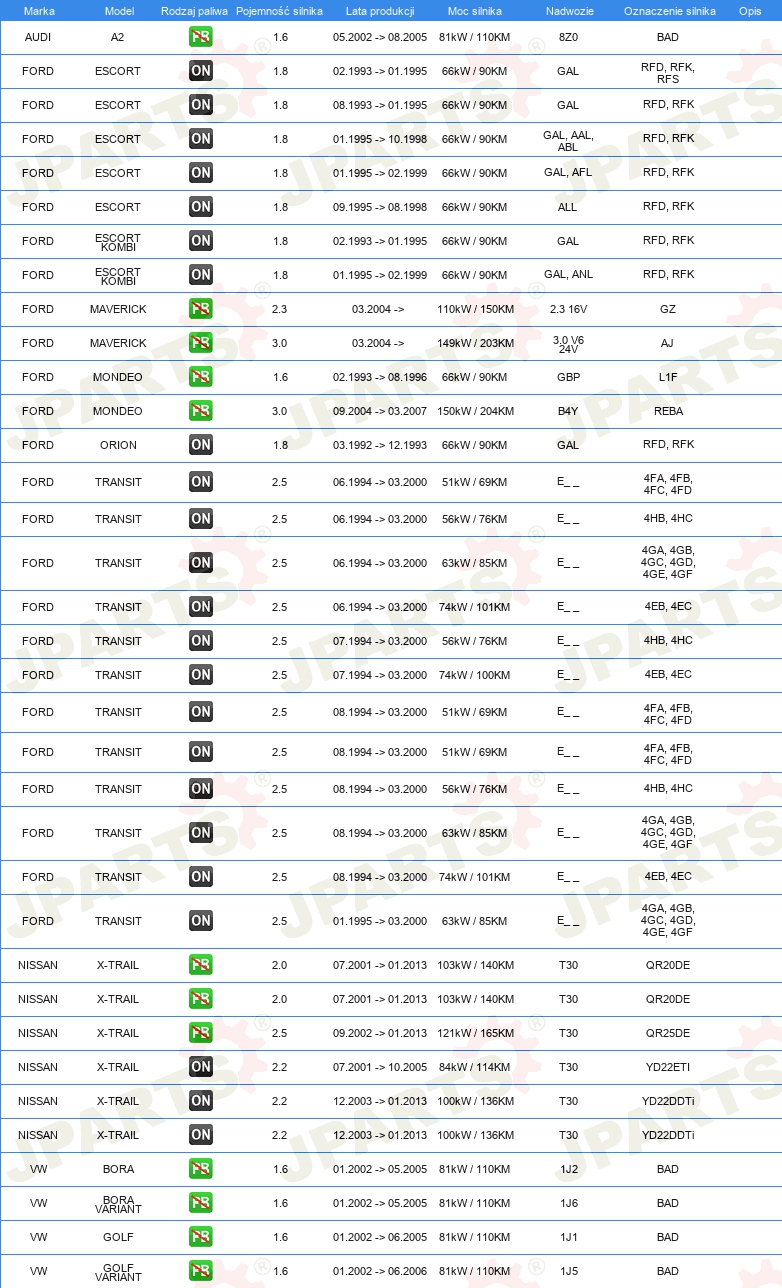Select the ON icon in the GAL, AAL, ABL Escort row
This screenshot has width=782, height=1288.
[201, 139]
